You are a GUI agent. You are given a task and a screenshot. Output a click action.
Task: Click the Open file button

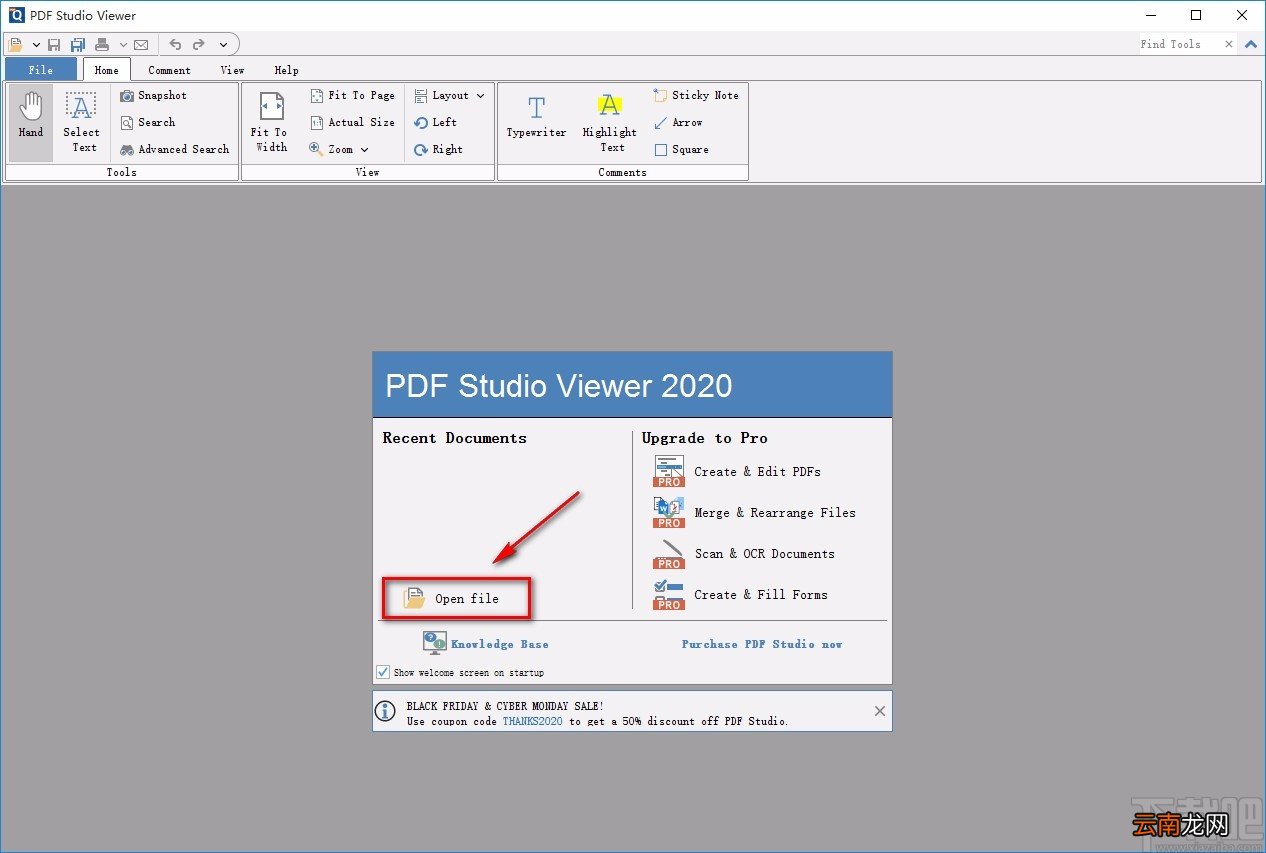pos(456,598)
